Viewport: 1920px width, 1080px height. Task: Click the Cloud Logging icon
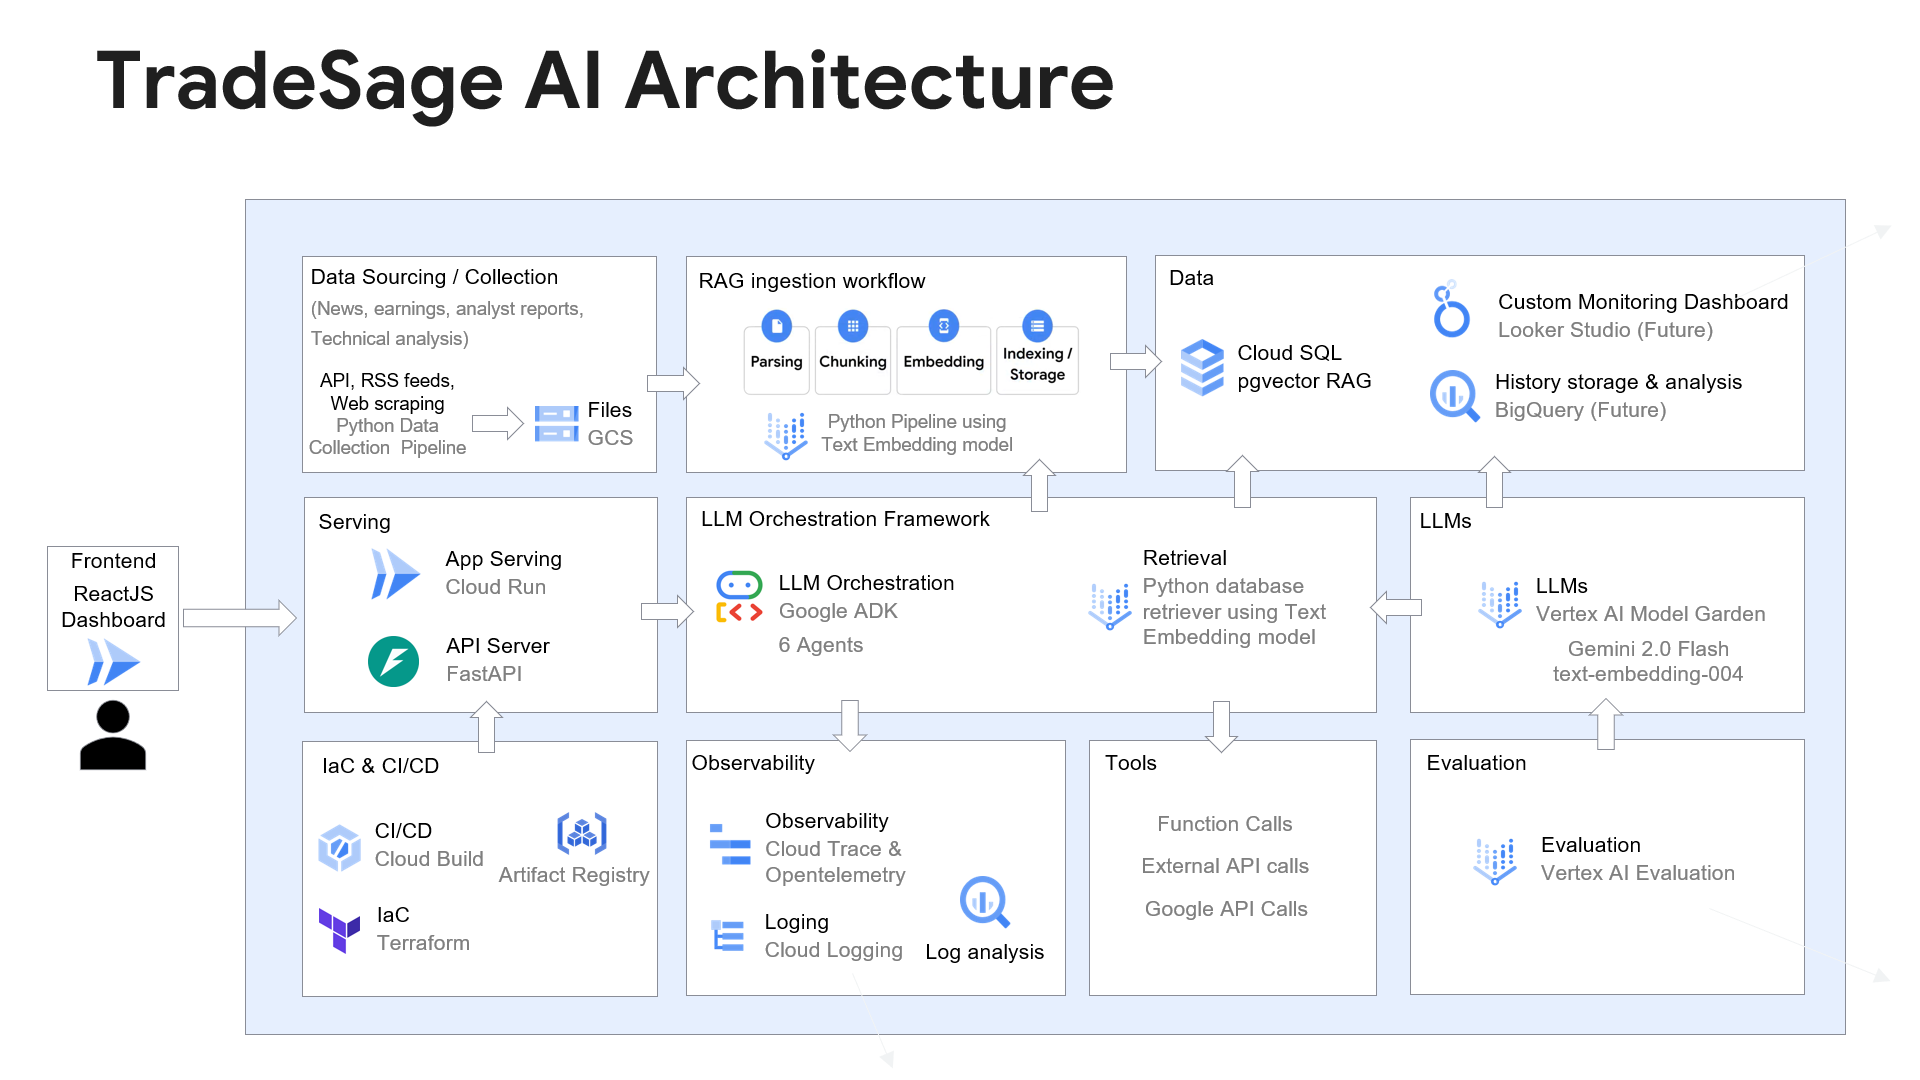[728, 935]
